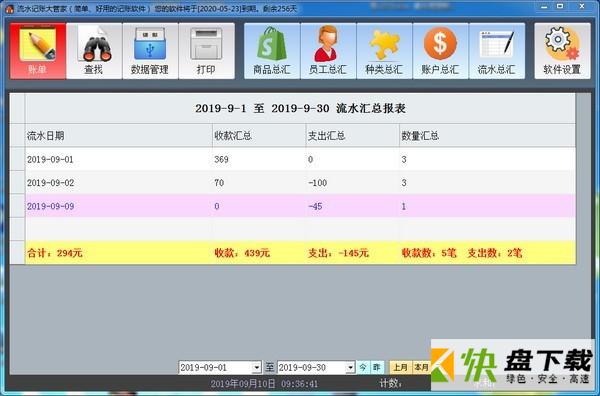Select the 流水日期 column header
This screenshot has width=600, height=396.
click(119, 135)
